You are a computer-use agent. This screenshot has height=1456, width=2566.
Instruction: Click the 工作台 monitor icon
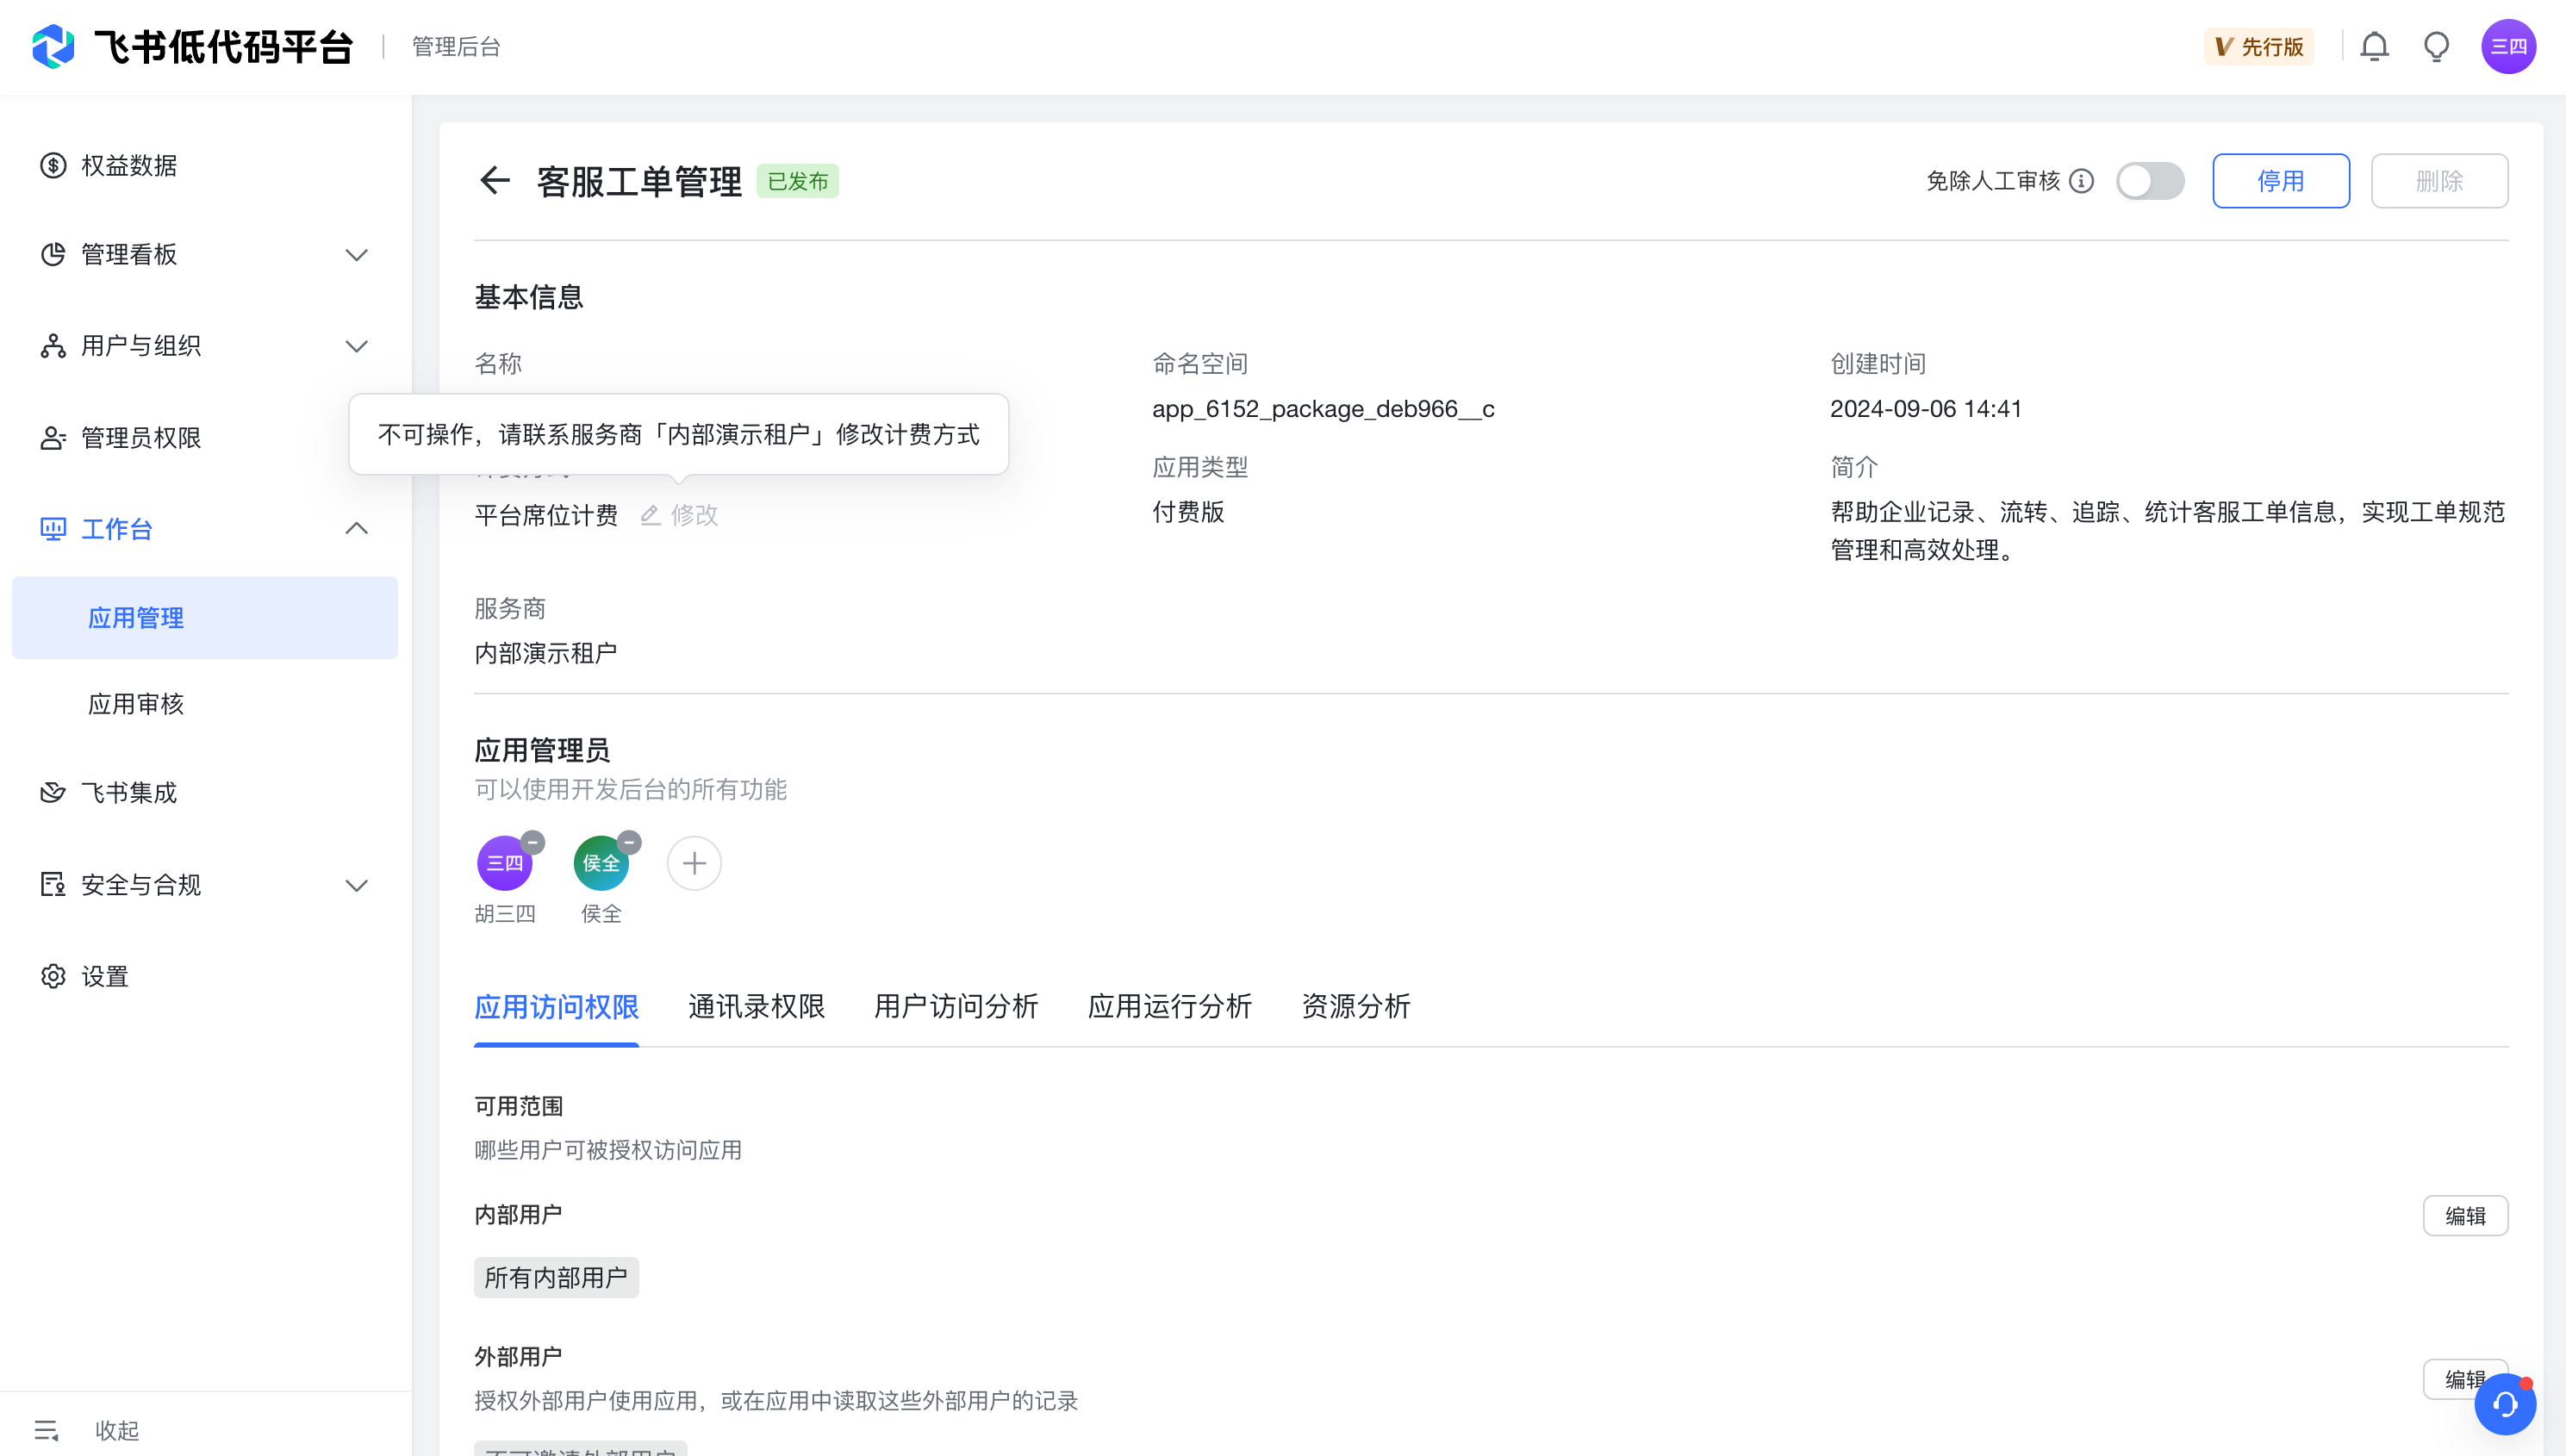coord(53,529)
